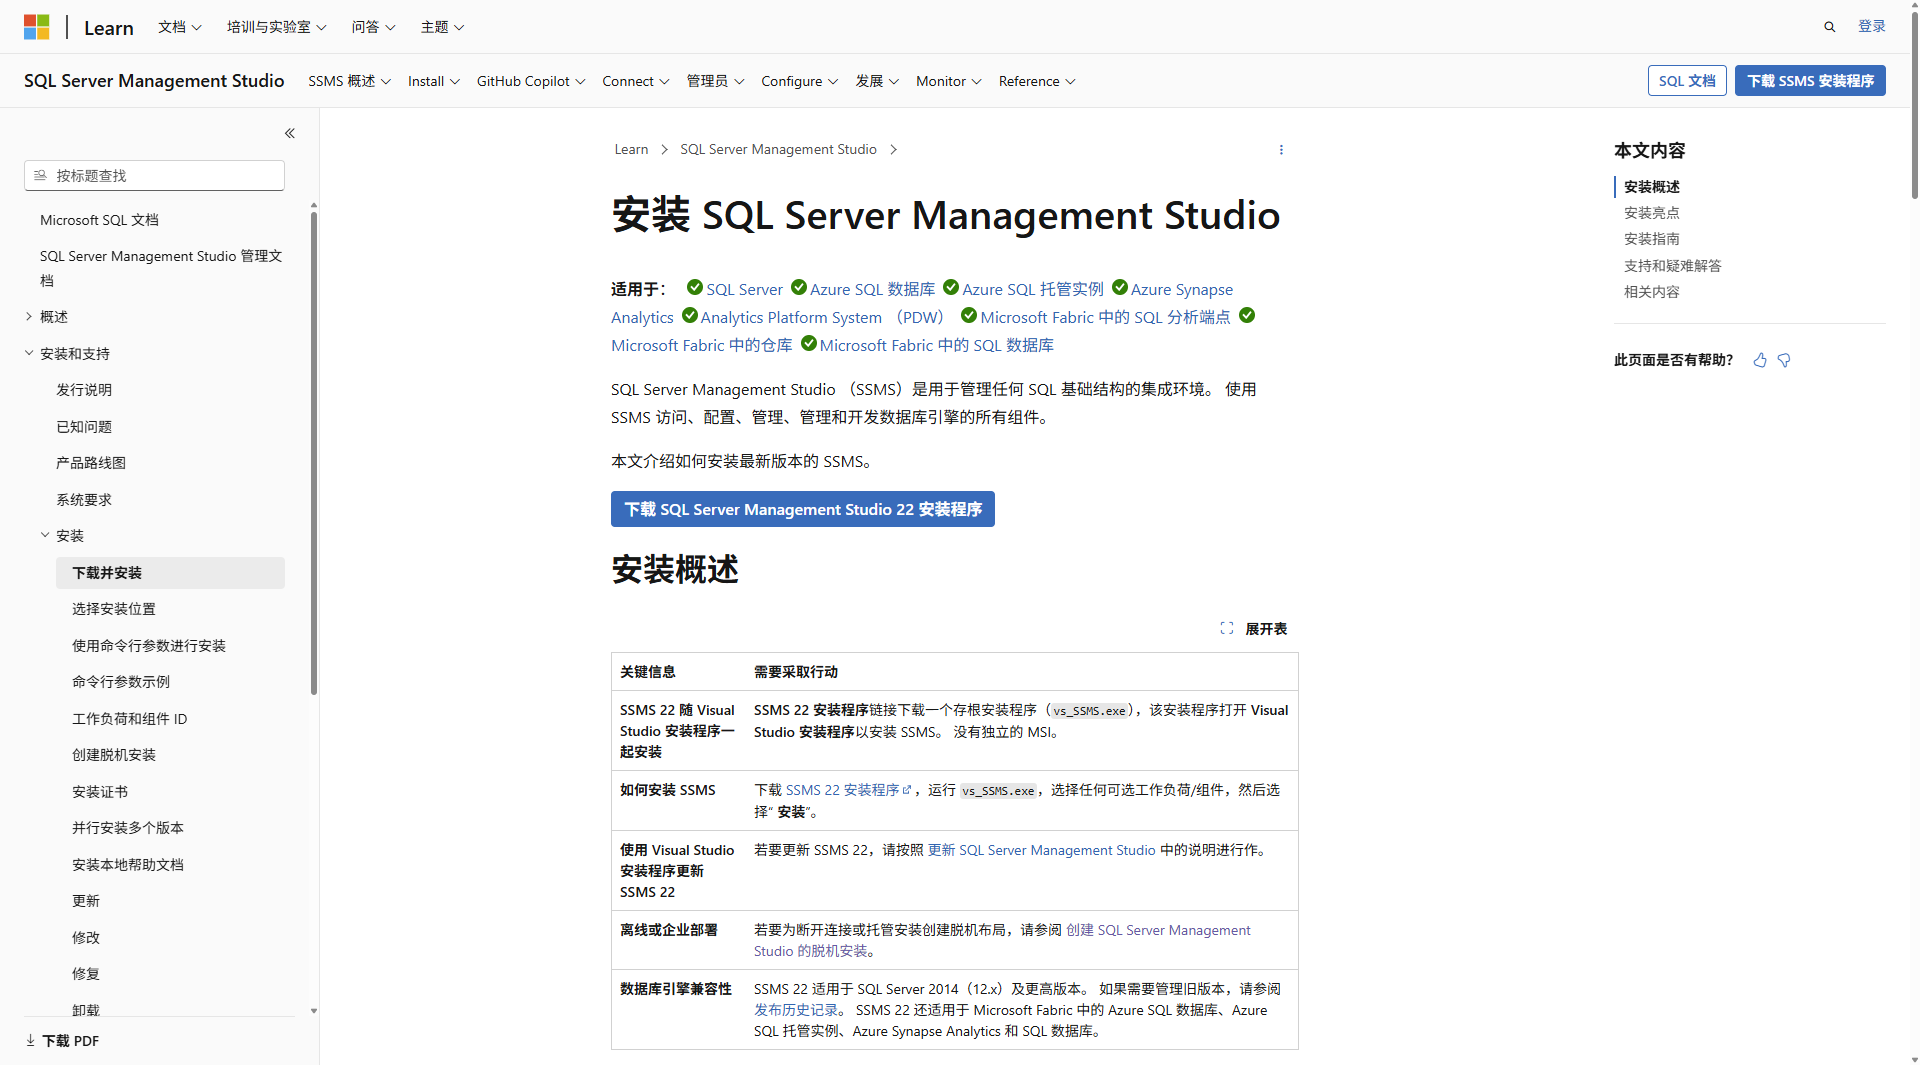
Task: Click the download PDF arrow icon
Action: pos(30,1040)
